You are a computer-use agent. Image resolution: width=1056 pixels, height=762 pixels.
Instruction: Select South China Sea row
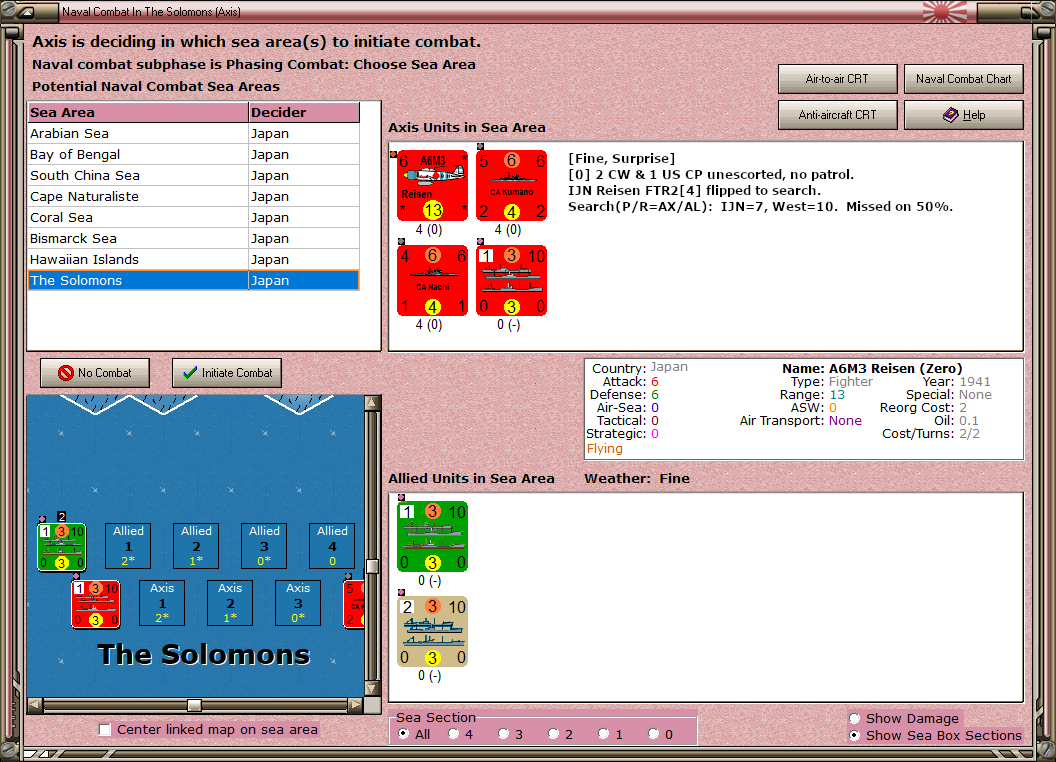pyautogui.click(x=194, y=175)
